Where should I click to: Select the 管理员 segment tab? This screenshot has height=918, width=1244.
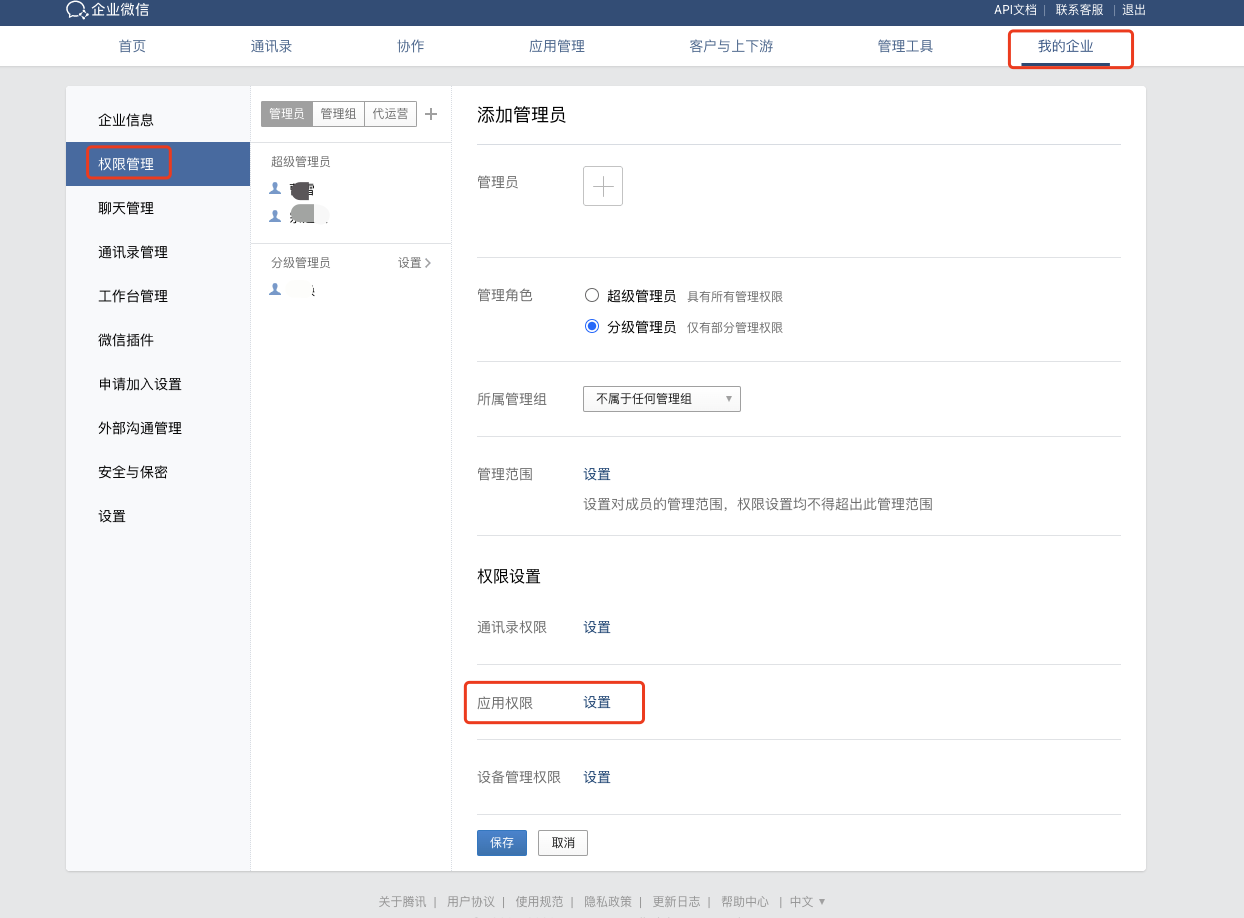(x=287, y=114)
